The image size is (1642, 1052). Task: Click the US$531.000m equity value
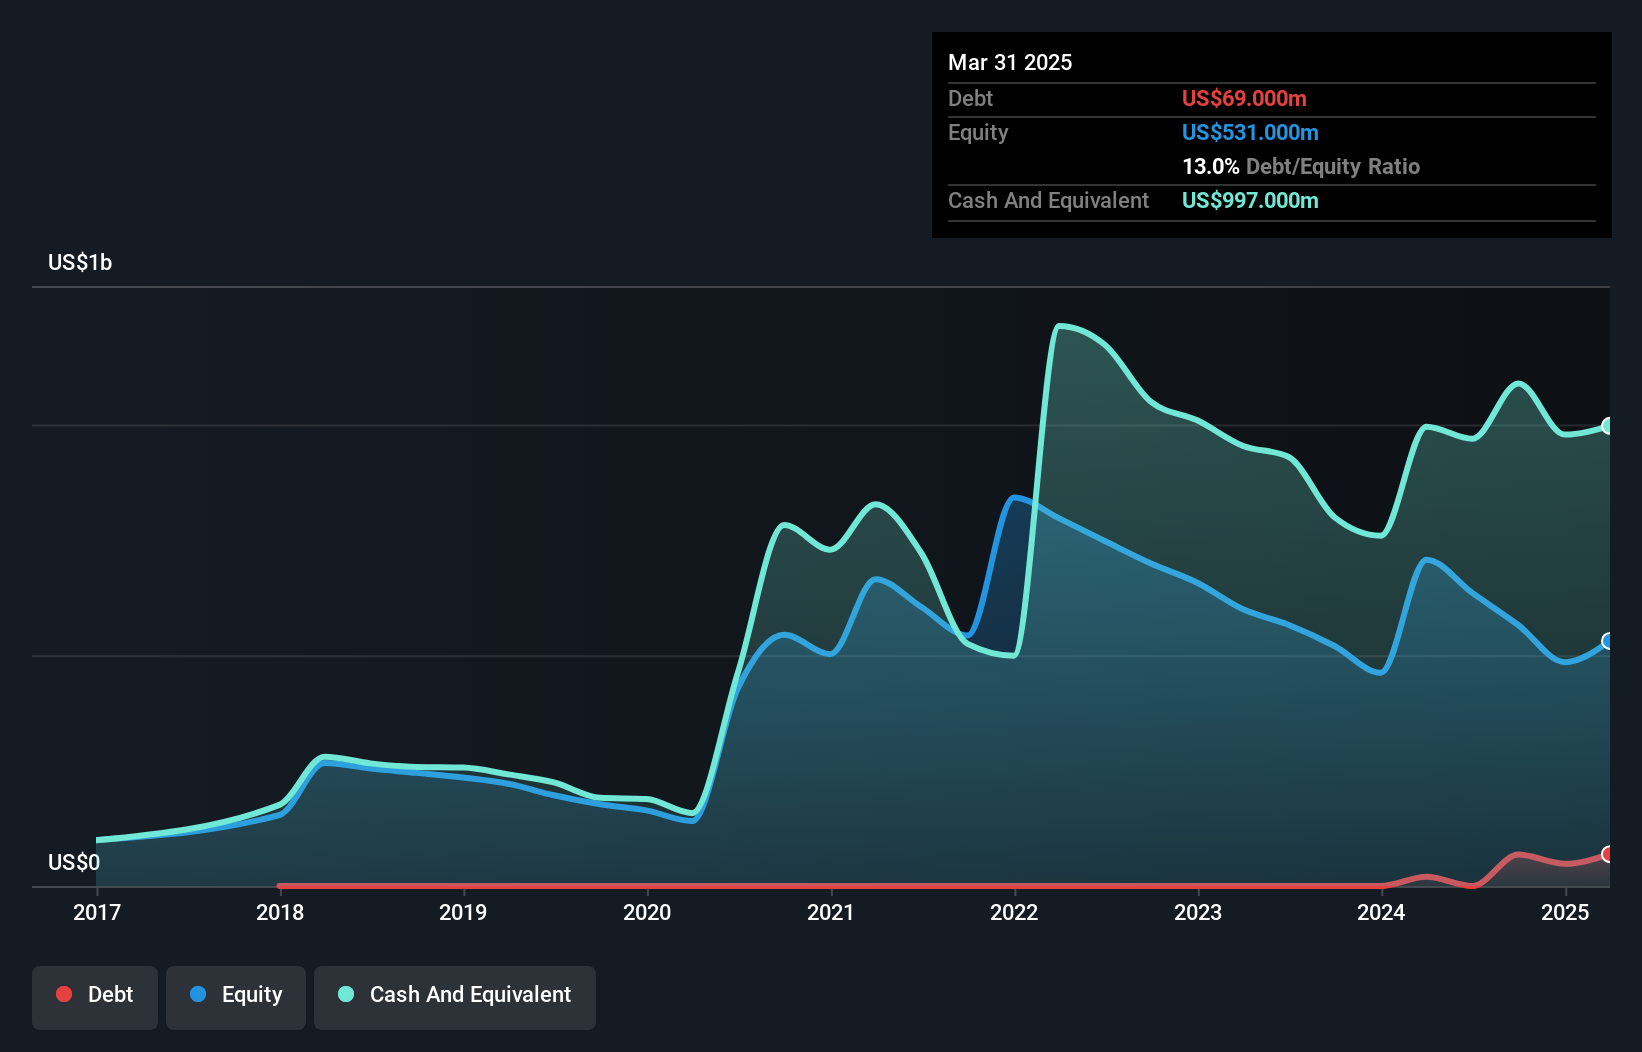[1250, 132]
